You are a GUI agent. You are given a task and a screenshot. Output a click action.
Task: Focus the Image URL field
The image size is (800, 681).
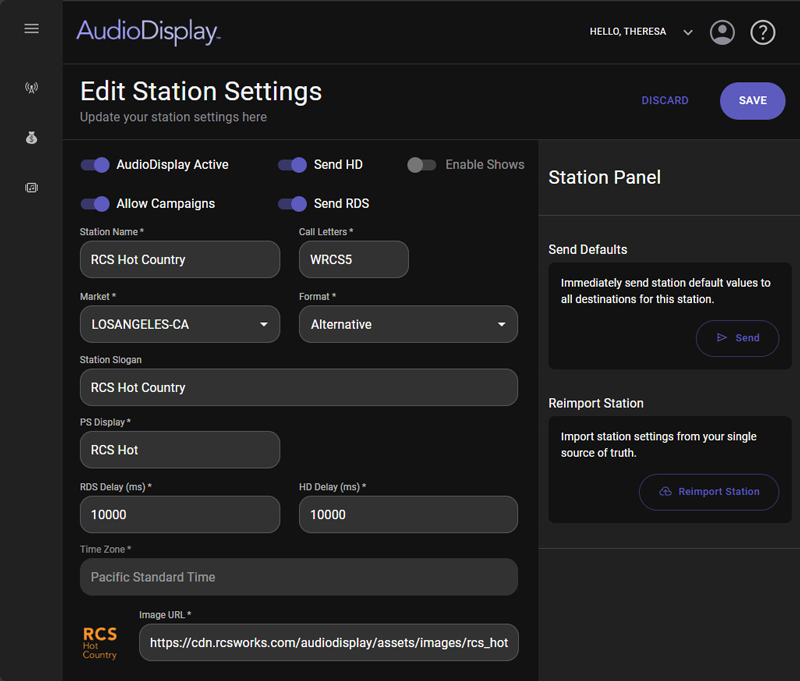[x=329, y=642]
